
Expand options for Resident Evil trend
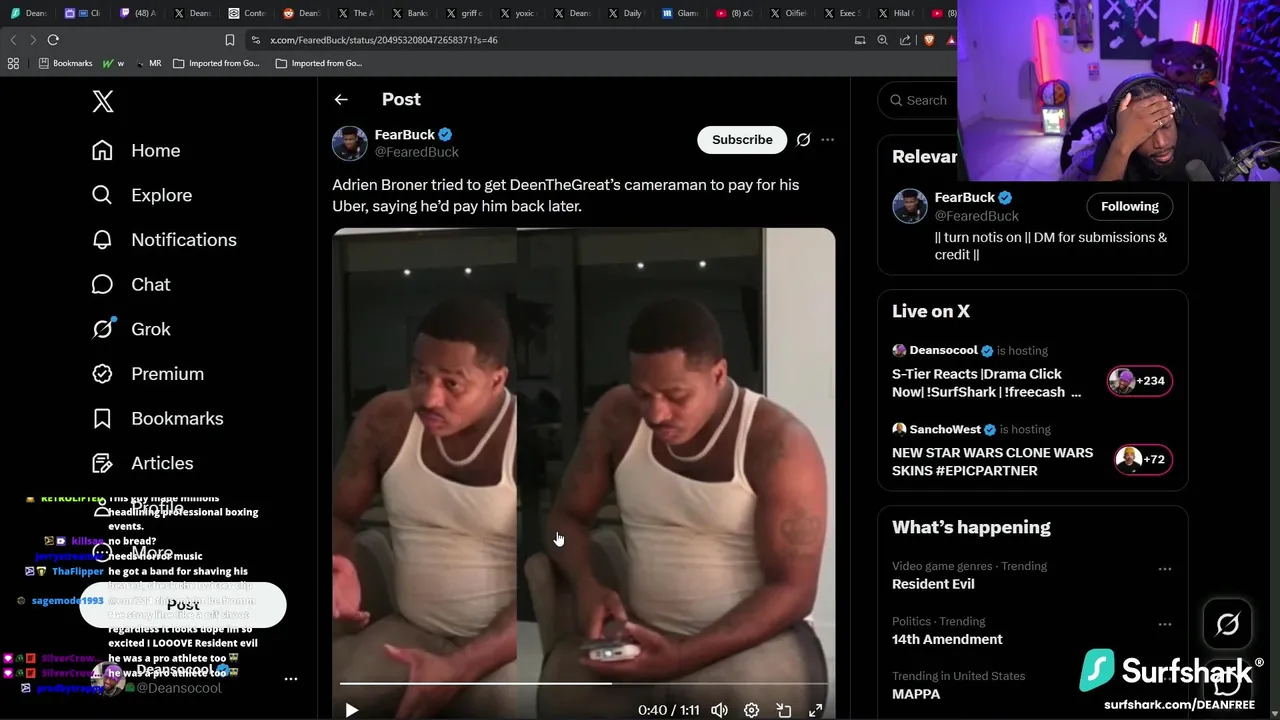point(1164,569)
